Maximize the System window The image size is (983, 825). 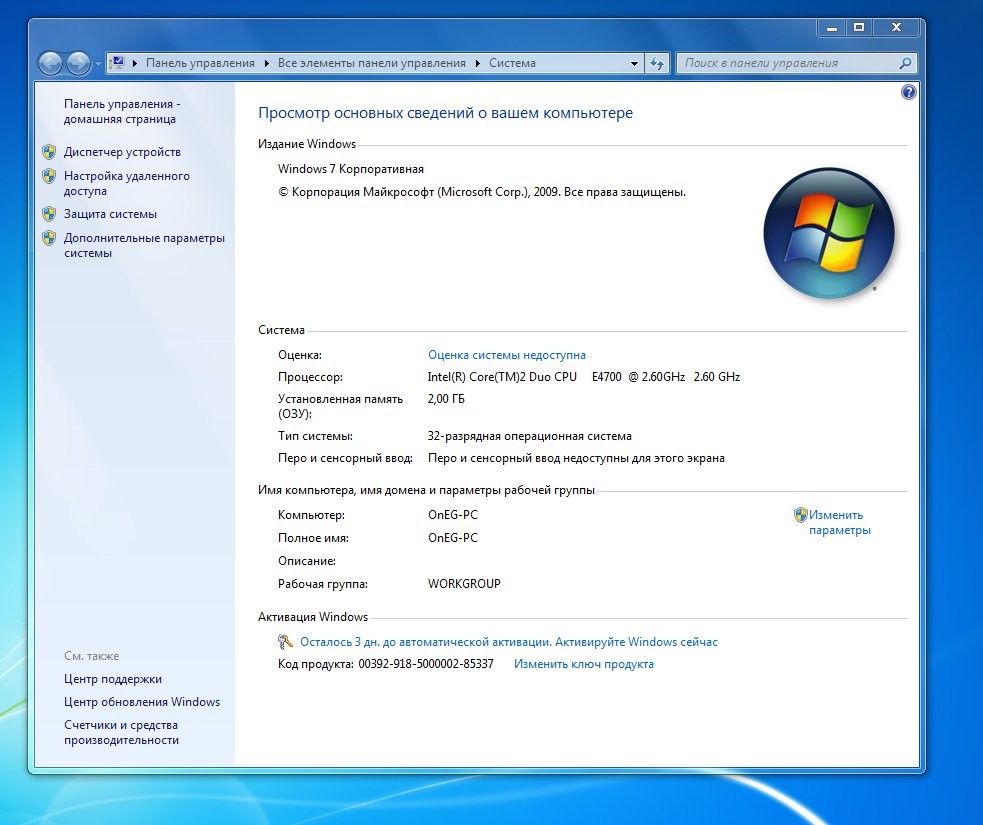click(x=859, y=28)
